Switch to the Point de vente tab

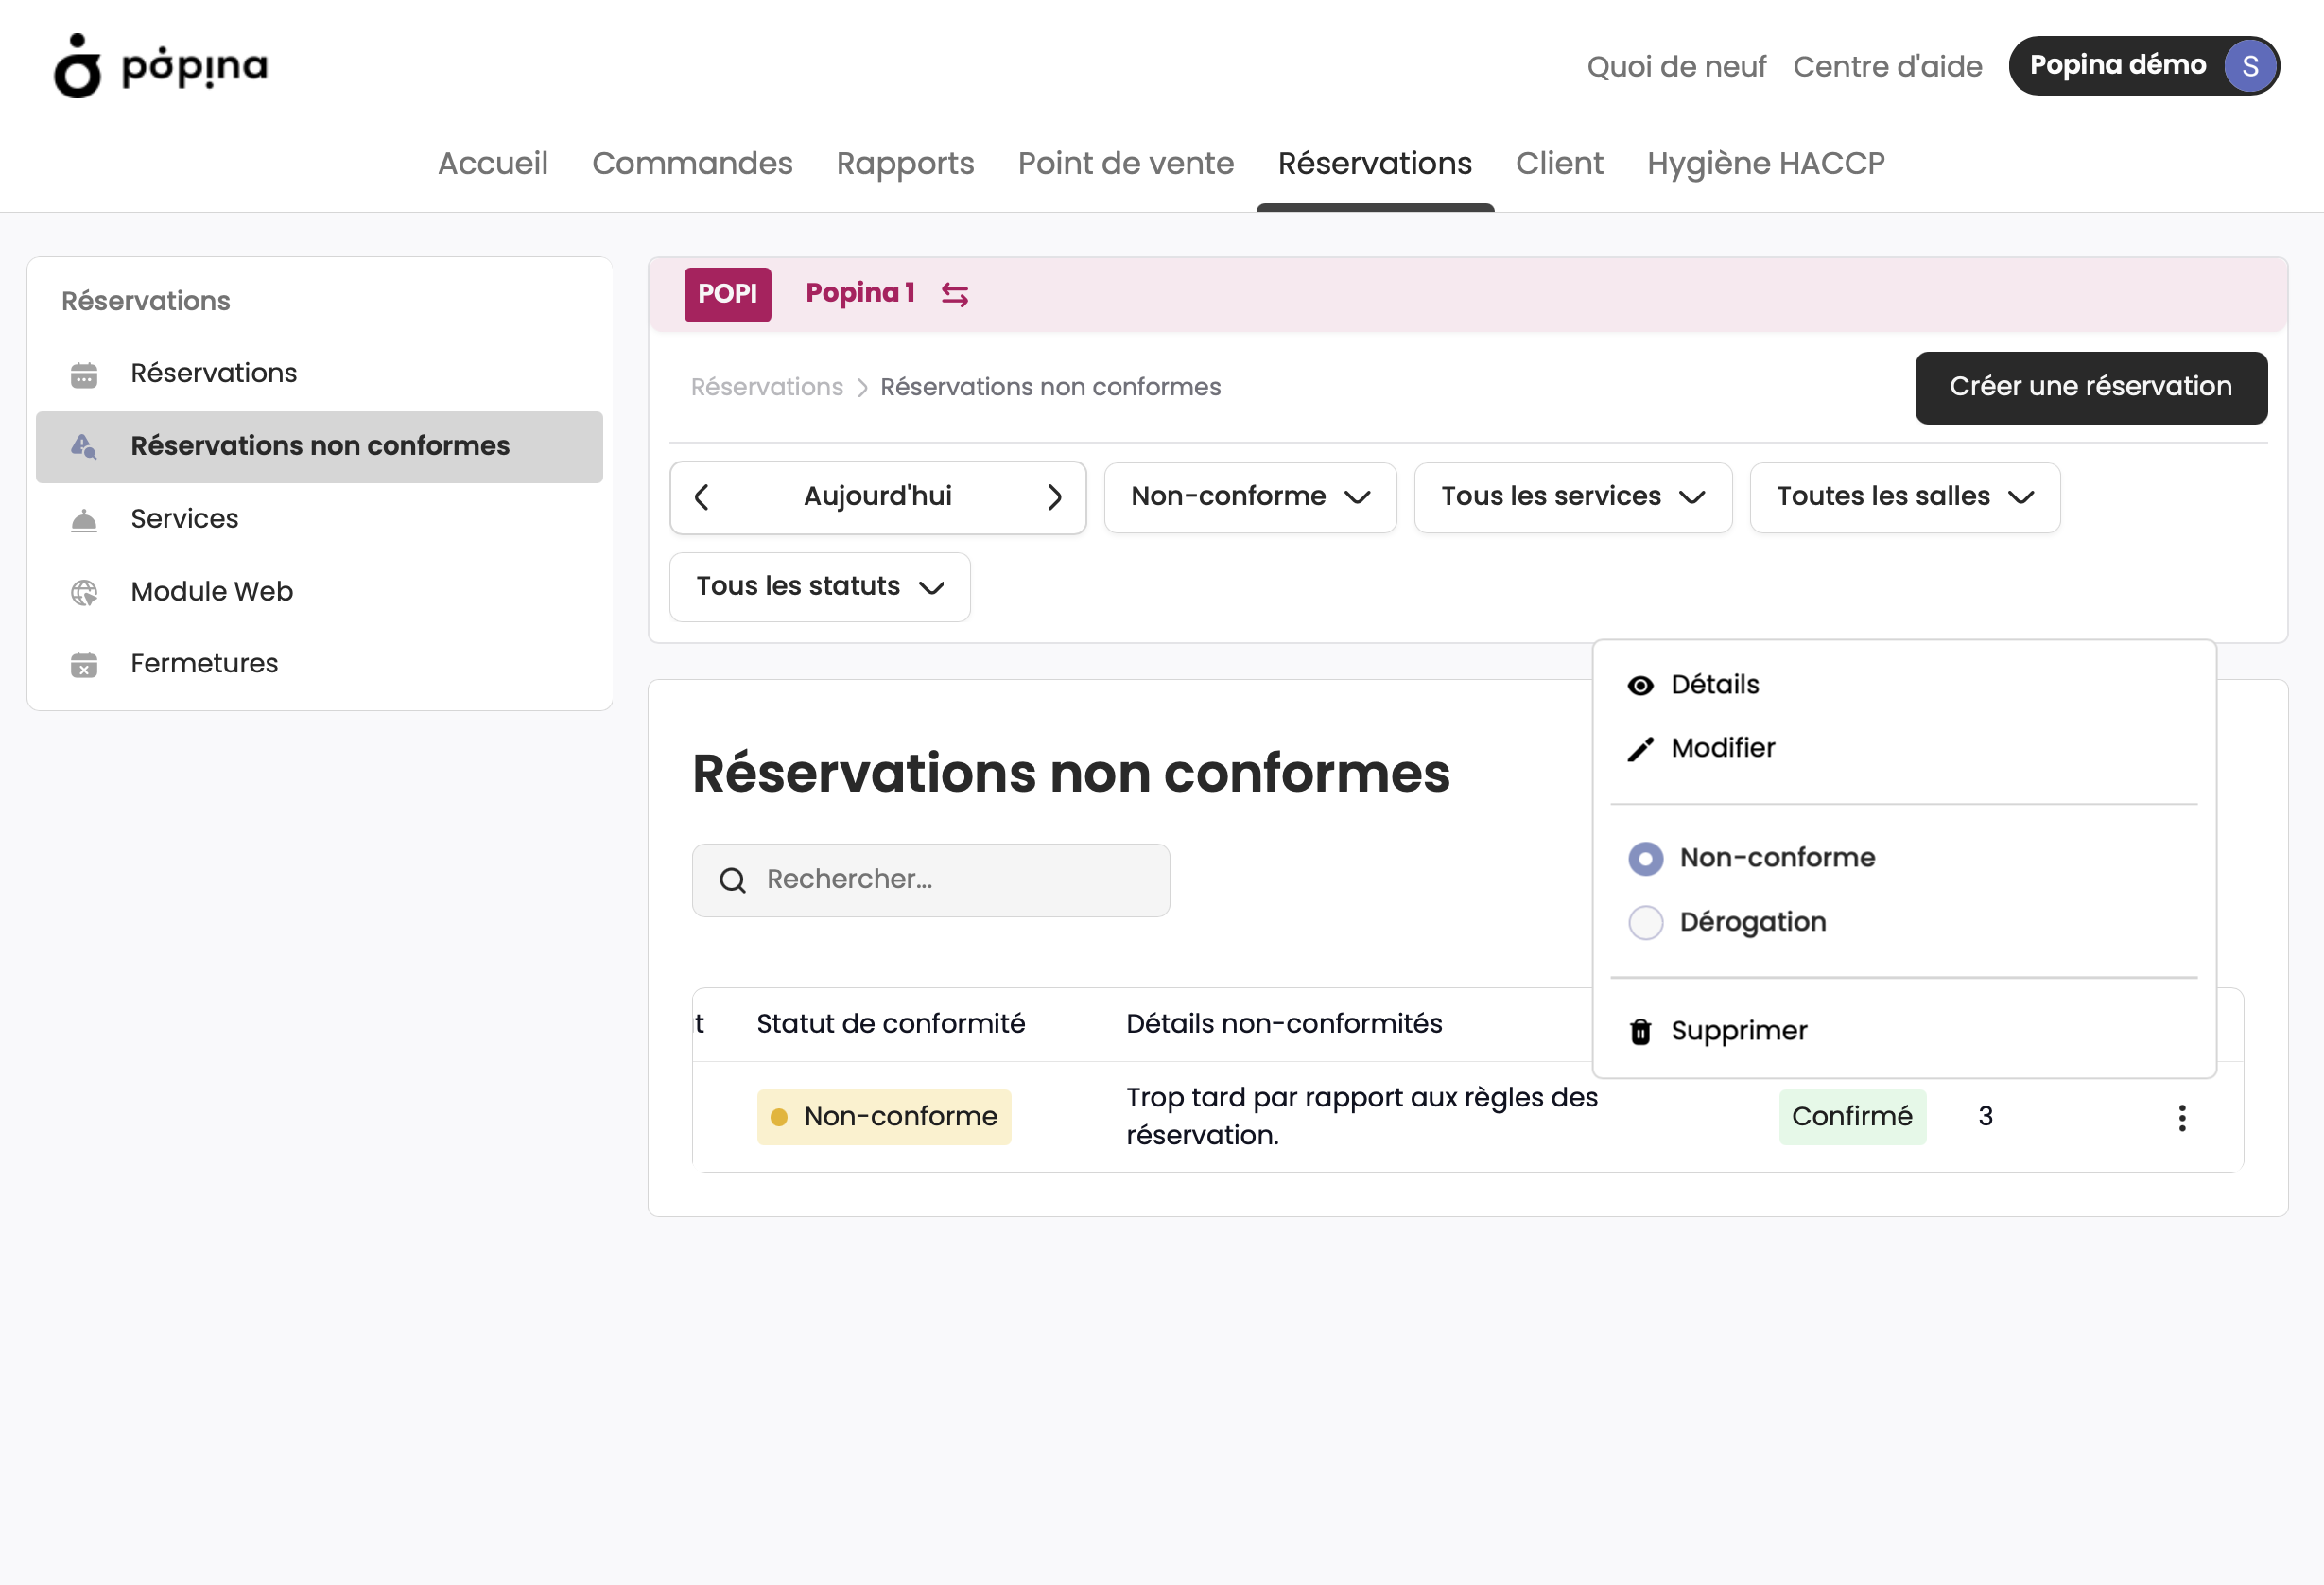coord(1125,163)
